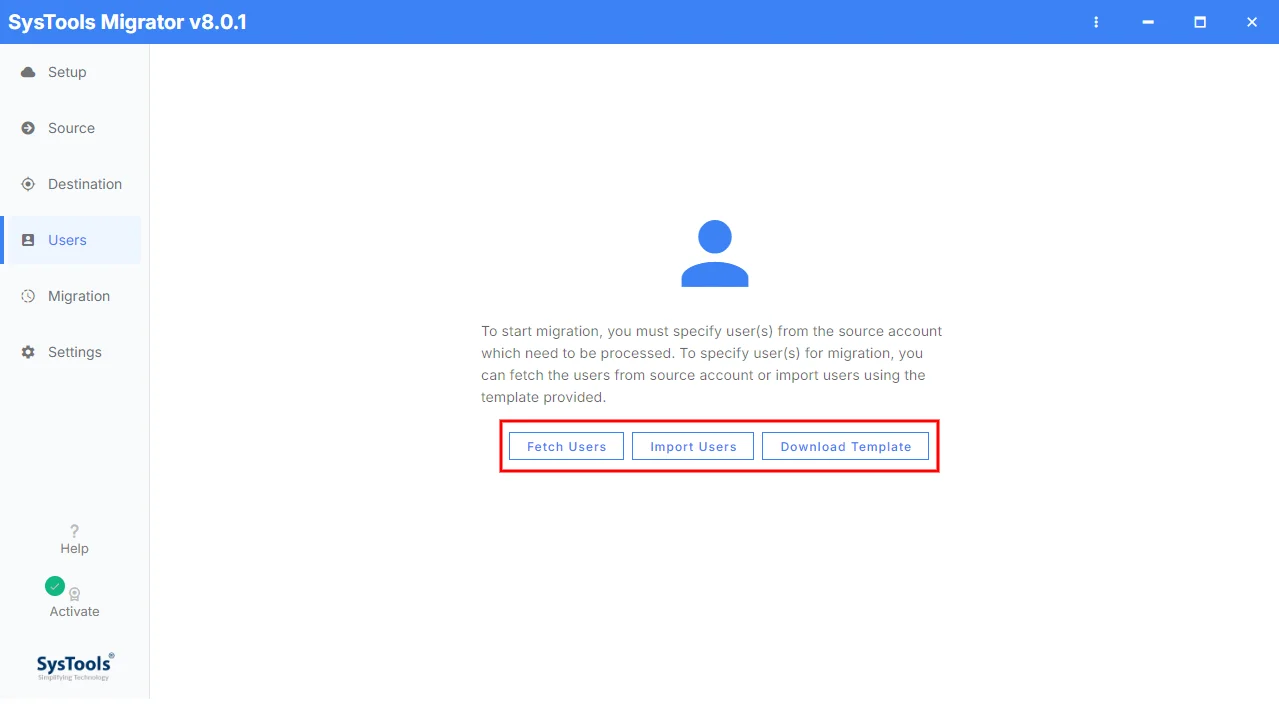Click the Setup cloud icon

(x=28, y=72)
